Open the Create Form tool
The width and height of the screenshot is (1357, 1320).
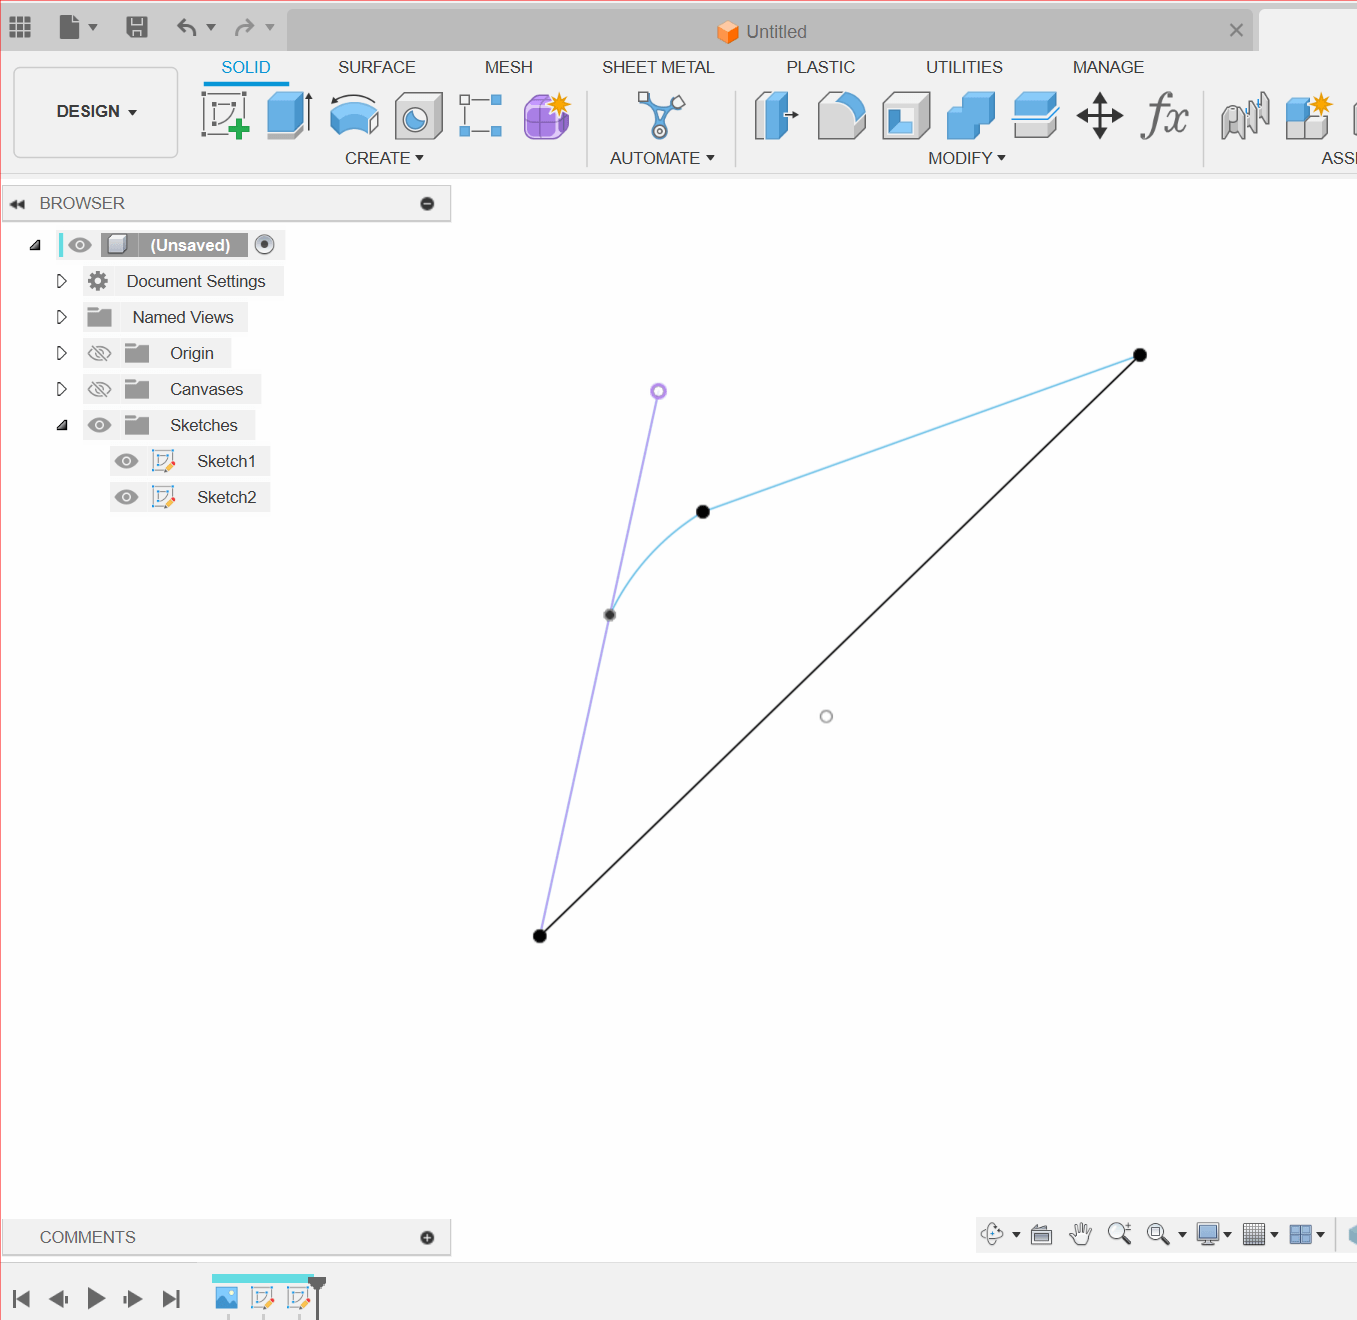(546, 115)
